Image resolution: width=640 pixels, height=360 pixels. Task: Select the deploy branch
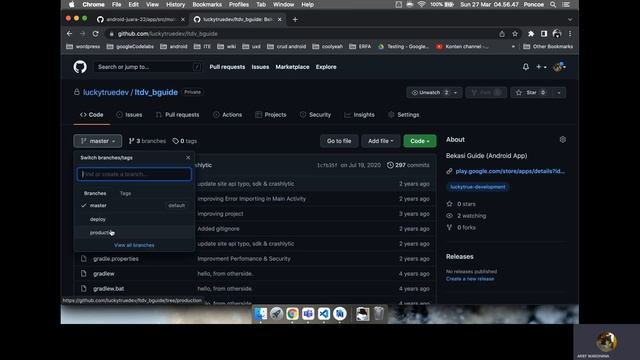coord(134,219)
